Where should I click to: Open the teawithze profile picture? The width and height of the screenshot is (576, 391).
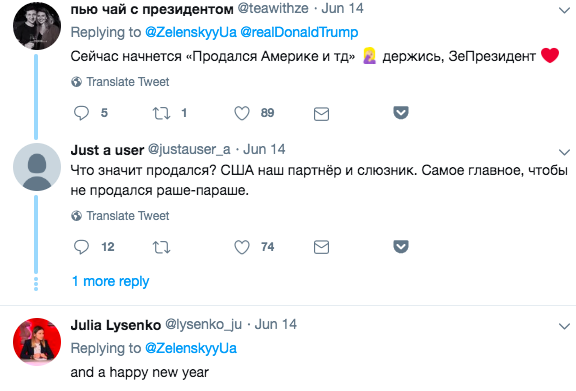pos(37,26)
